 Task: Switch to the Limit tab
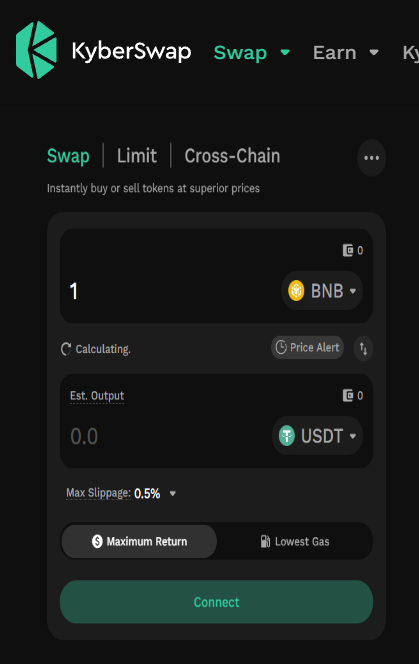tap(137, 156)
